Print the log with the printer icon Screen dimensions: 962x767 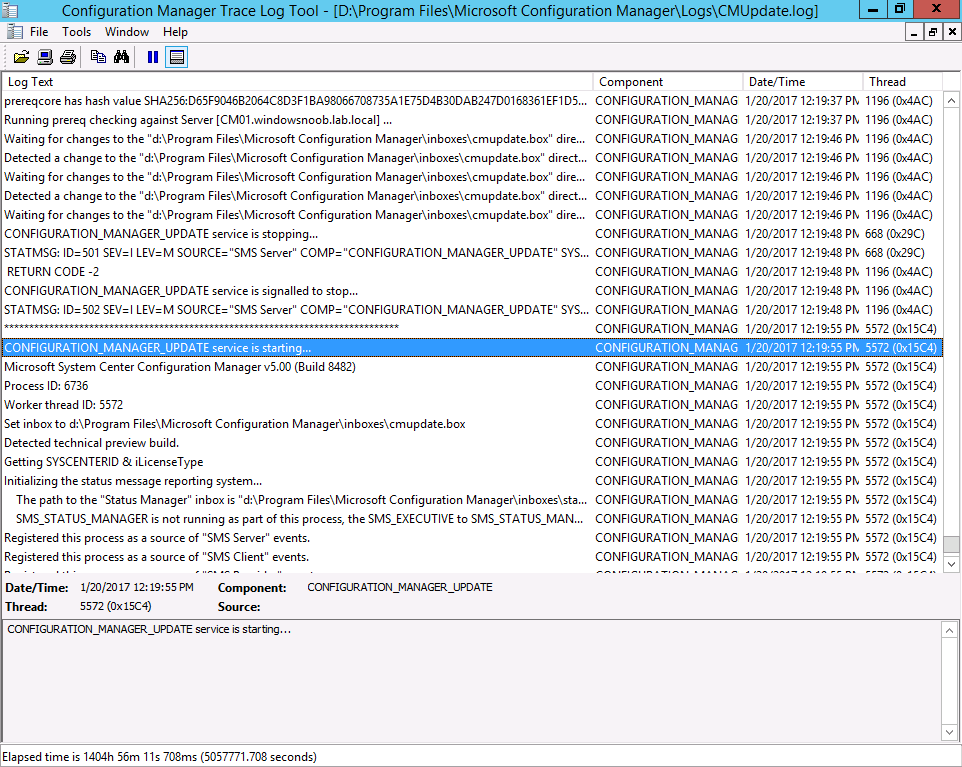[x=68, y=57]
